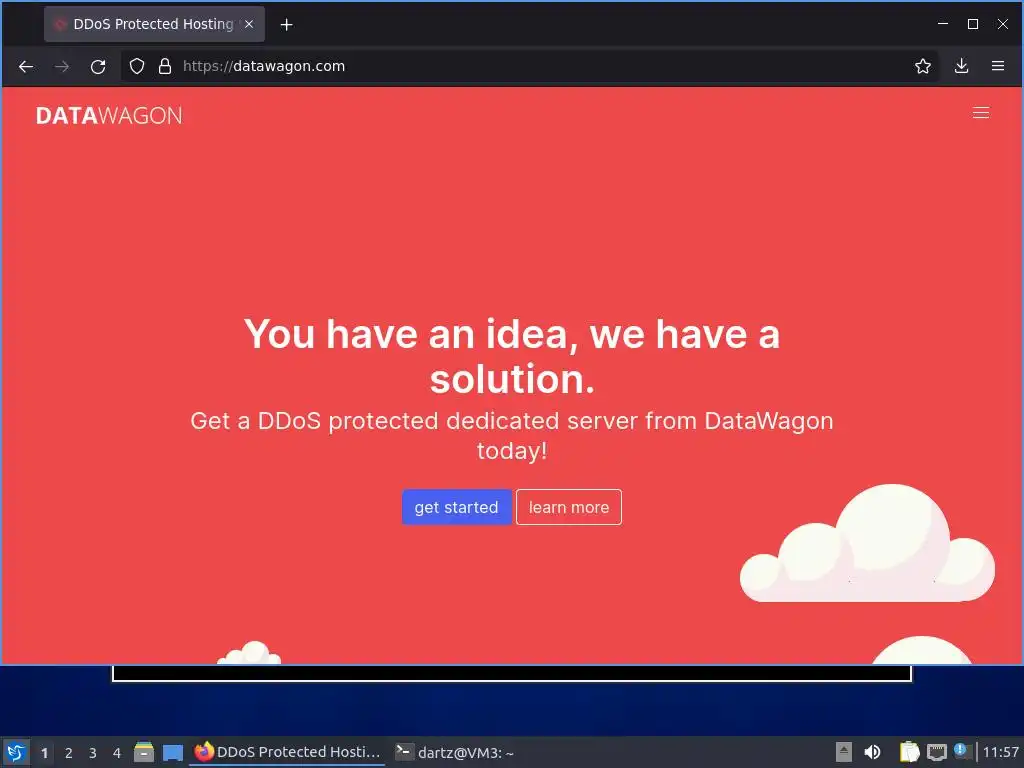
Task: Bookmark this page with the star
Action: (923, 66)
